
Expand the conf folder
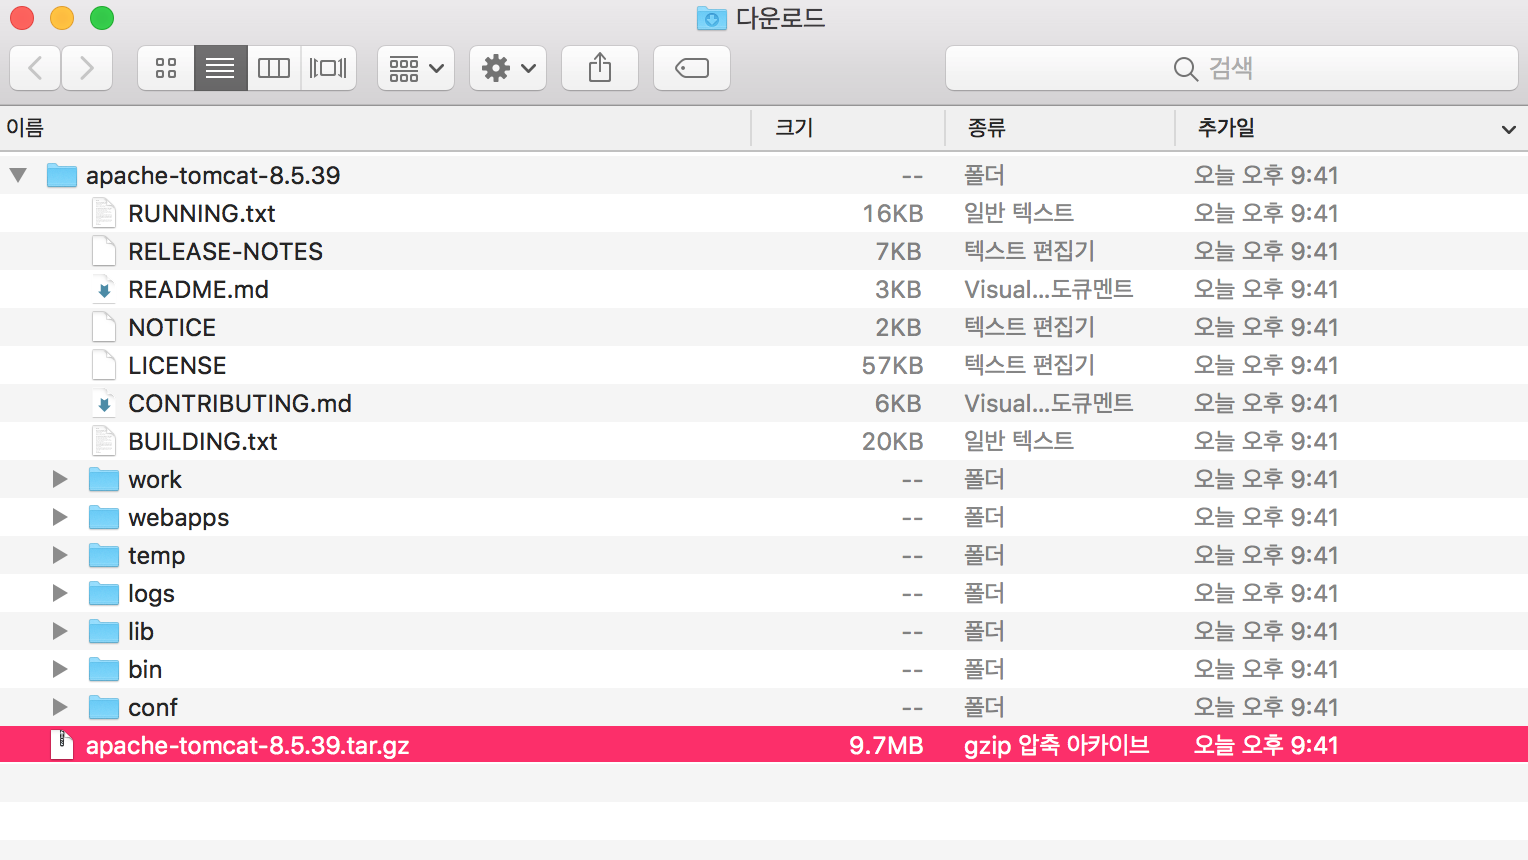tap(60, 707)
